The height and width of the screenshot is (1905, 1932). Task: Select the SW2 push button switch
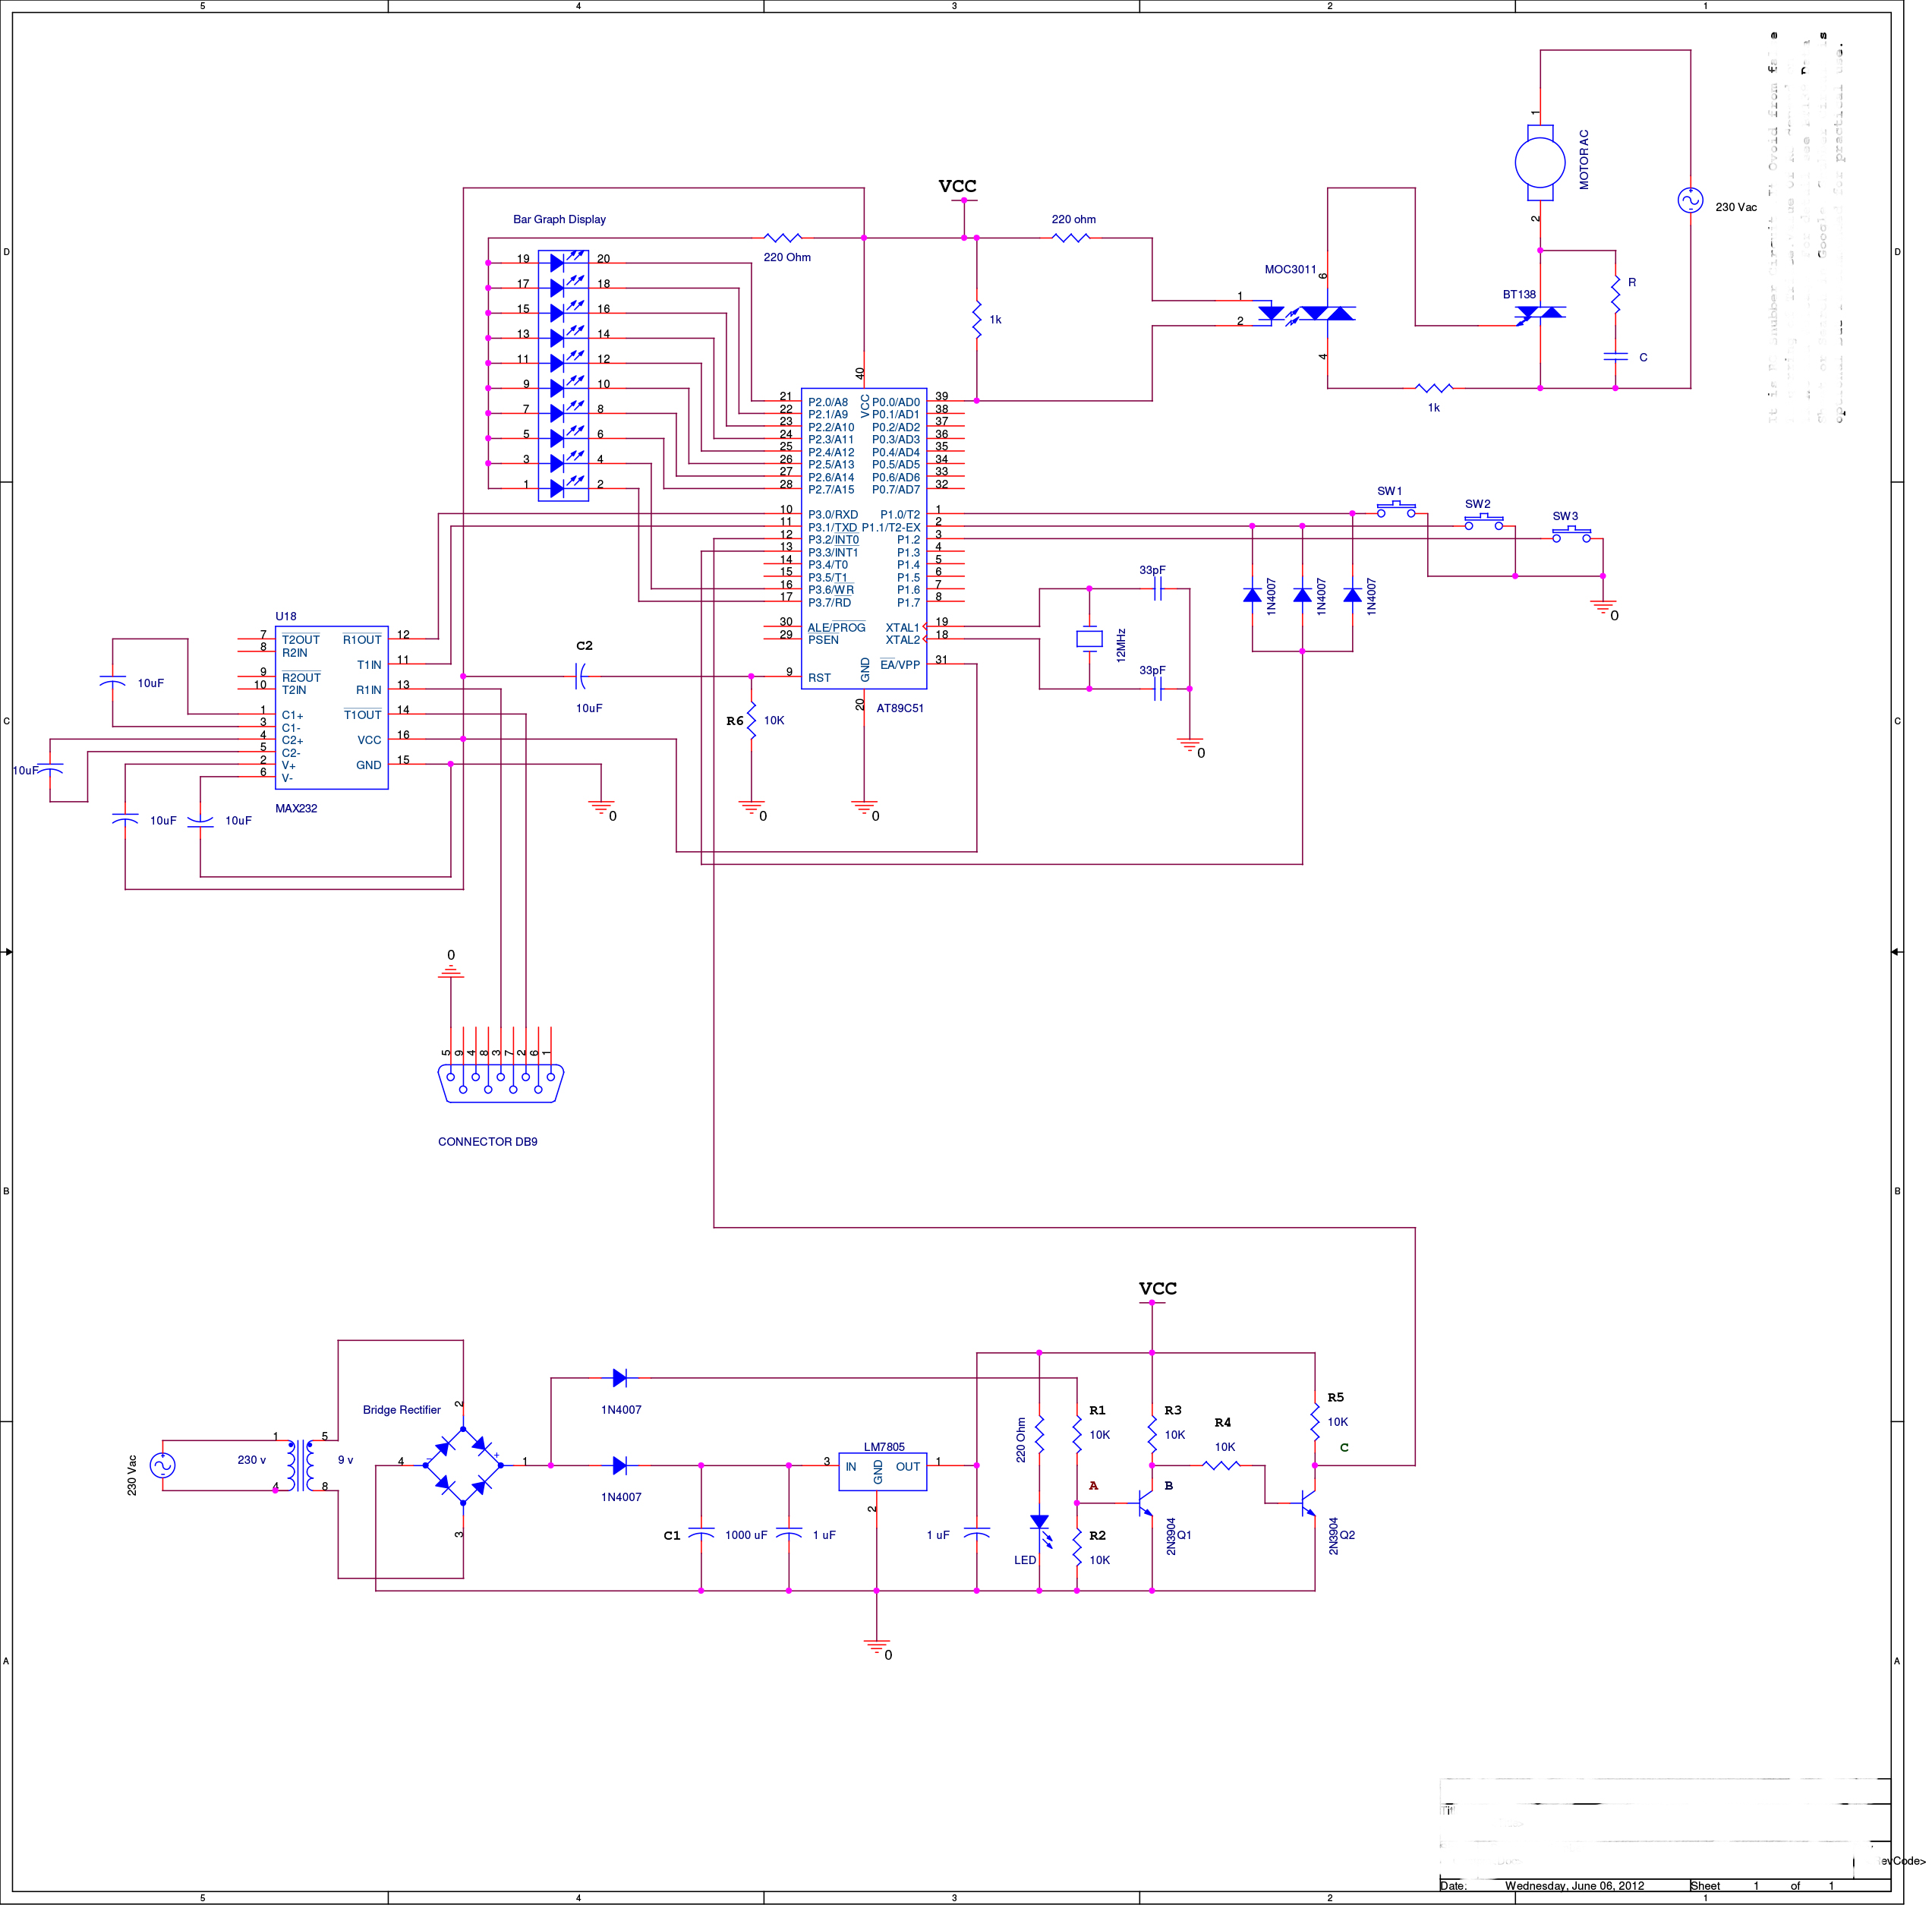1483,522
